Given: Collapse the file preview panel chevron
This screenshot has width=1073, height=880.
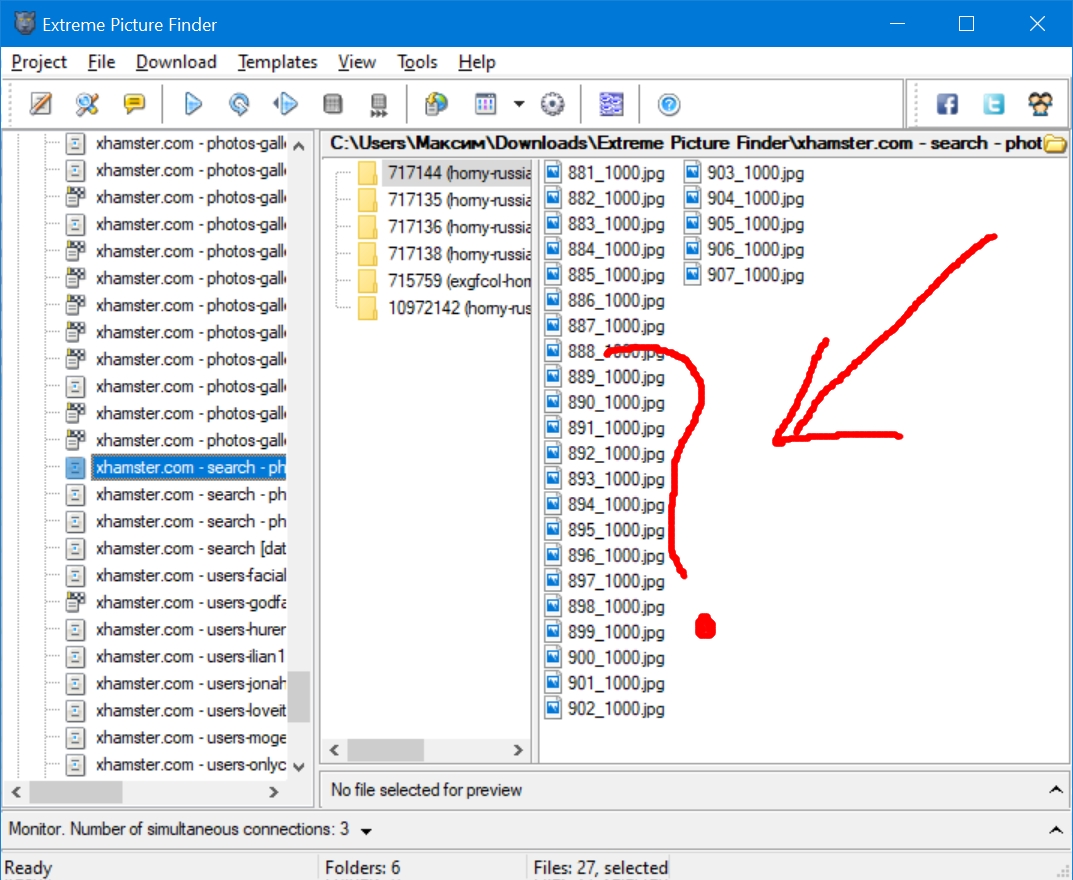Looking at the screenshot, I should pos(1056,790).
